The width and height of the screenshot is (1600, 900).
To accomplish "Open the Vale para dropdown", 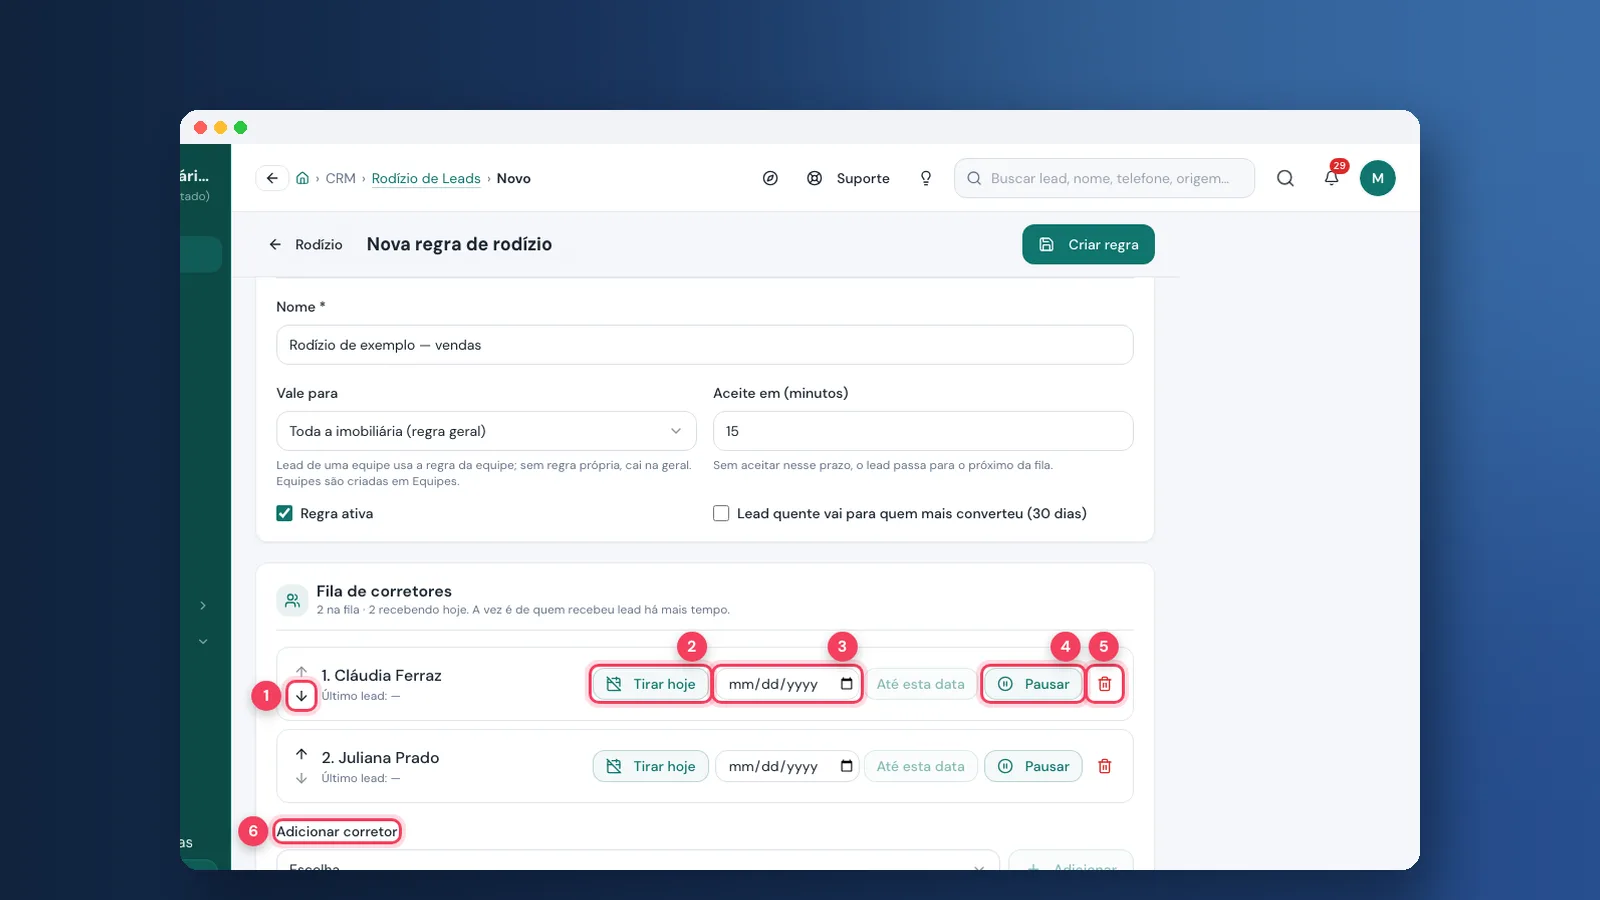I will (x=486, y=431).
